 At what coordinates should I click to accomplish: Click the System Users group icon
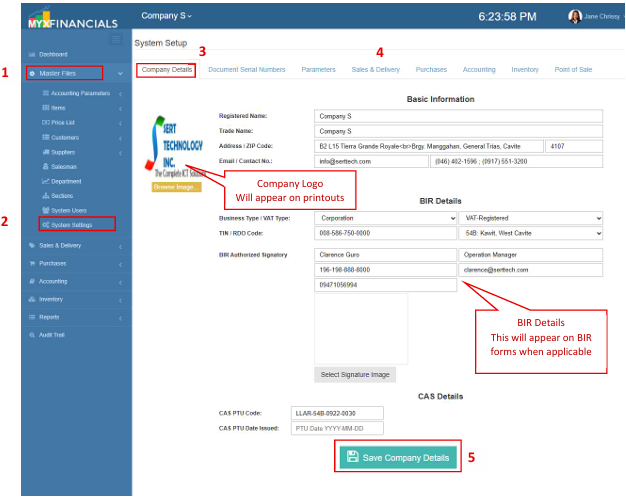point(46,210)
